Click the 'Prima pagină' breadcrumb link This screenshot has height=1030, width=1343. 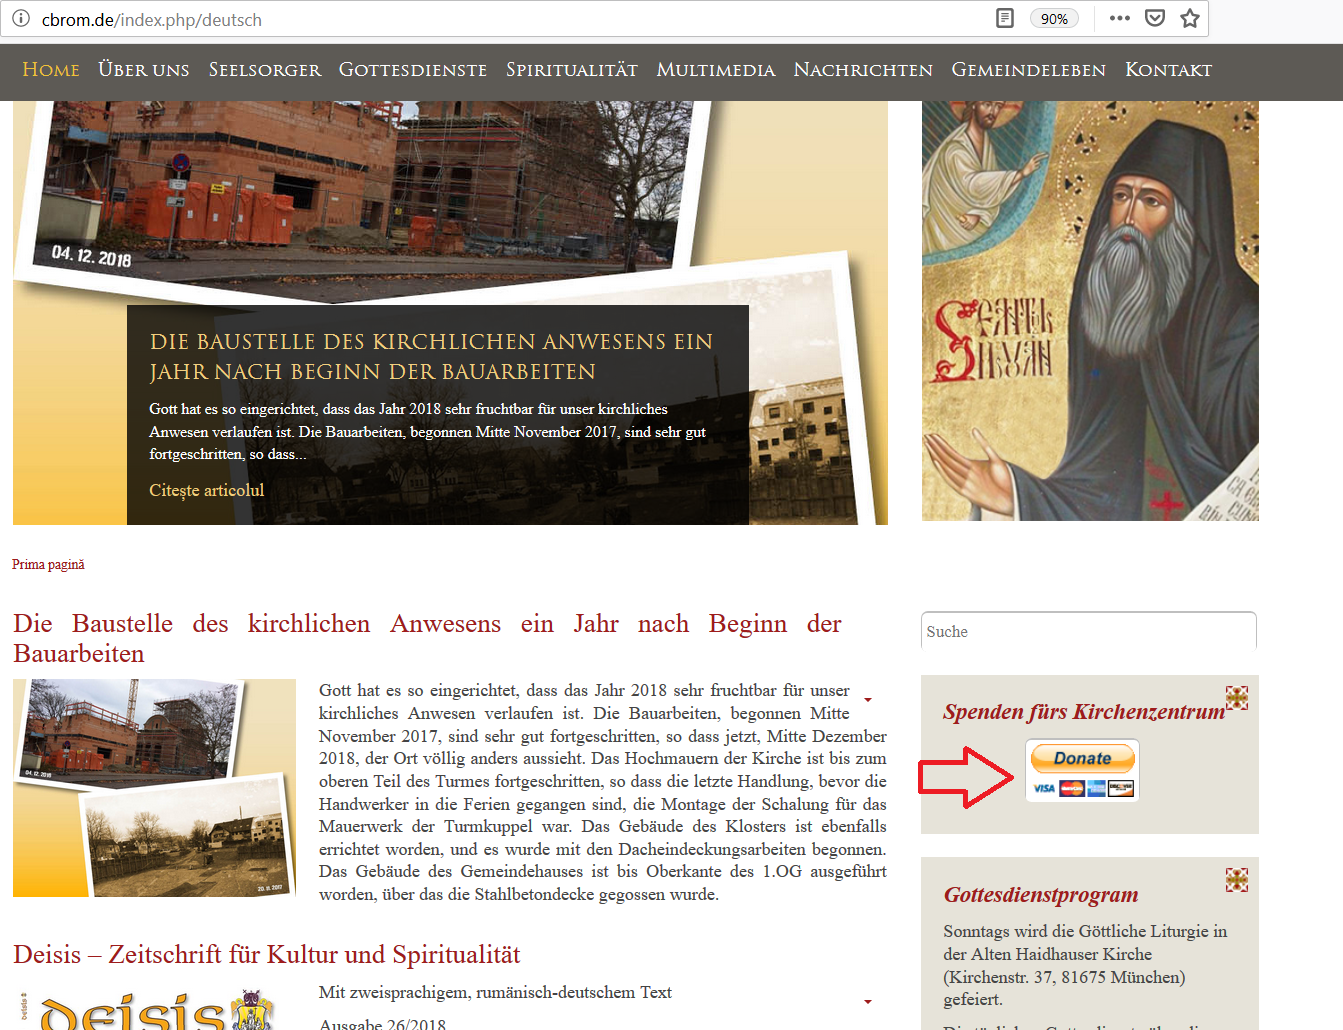pos(48,565)
